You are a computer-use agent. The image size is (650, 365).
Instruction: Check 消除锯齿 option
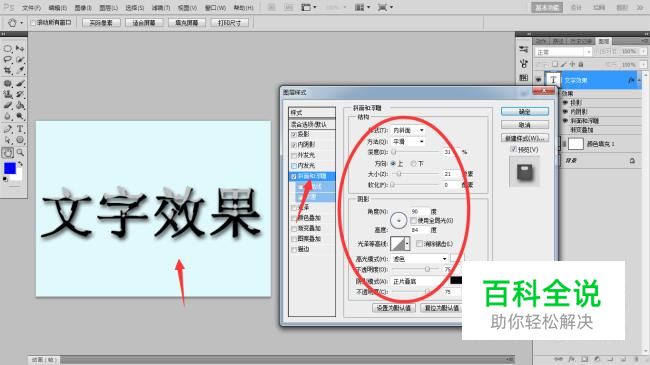click(x=419, y=243)
